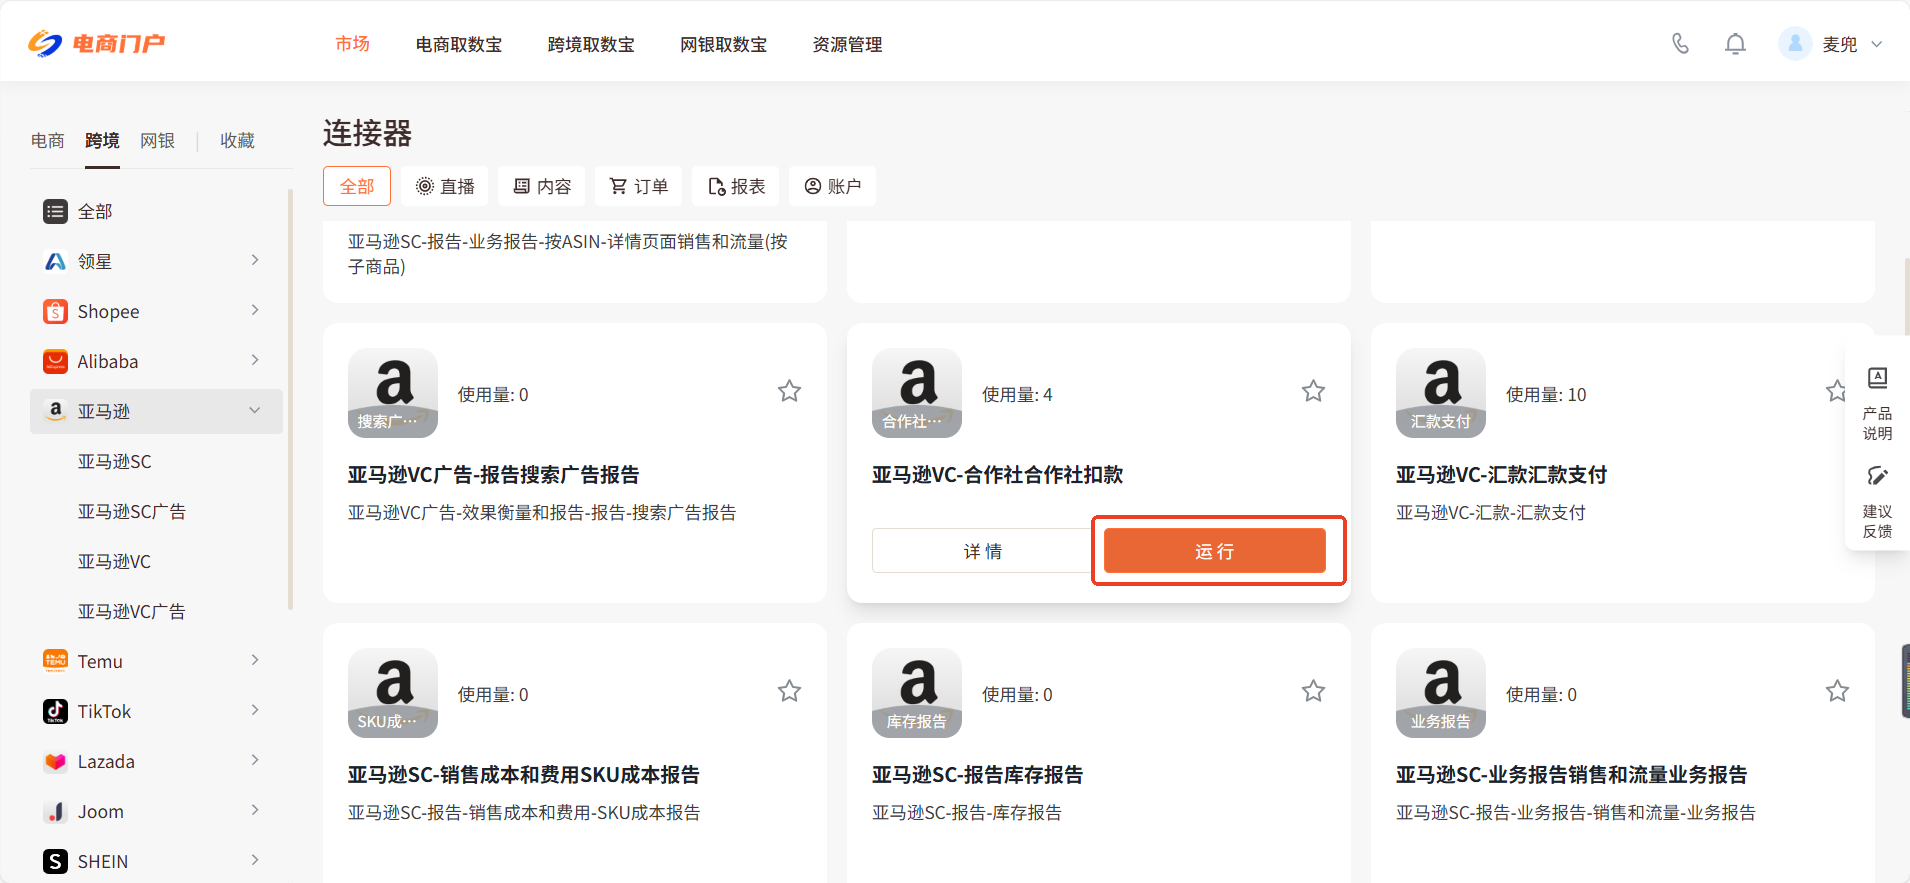This screenshot has height=883, width=1910.
Task: Expand the 领星 sidebar category
Action: (x=255, y=260)
